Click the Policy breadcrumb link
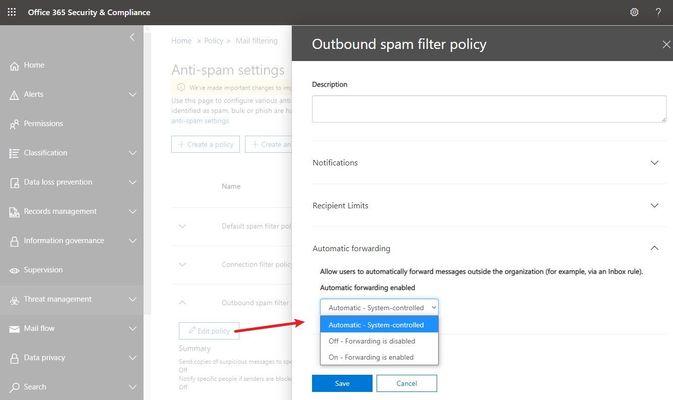Image resolution: width=673 pixels, height=400 pixels. click(x=214, y=41)
